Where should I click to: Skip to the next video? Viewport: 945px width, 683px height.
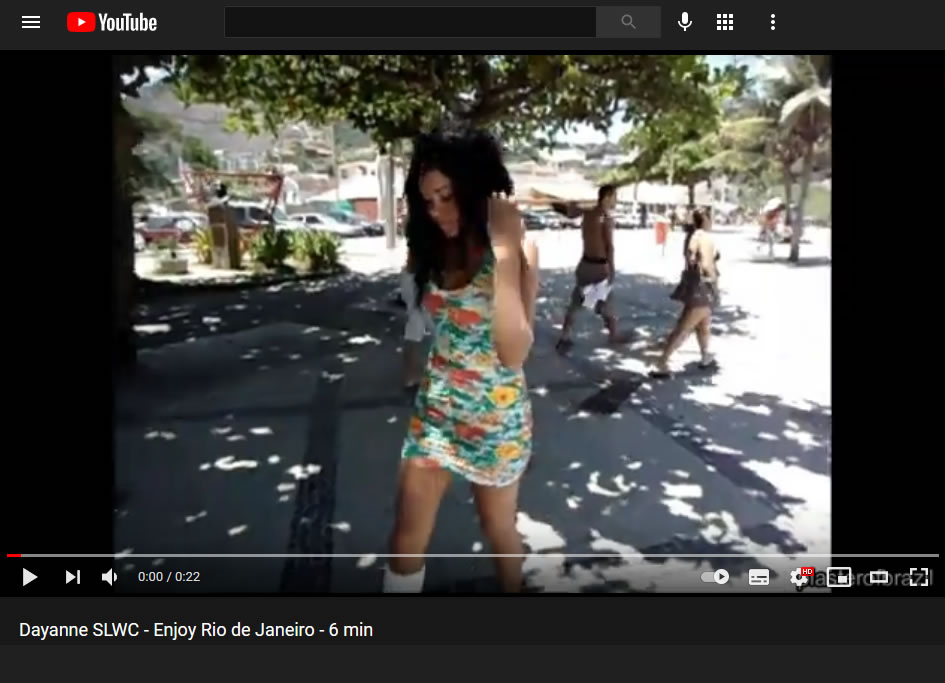[73, 577]
